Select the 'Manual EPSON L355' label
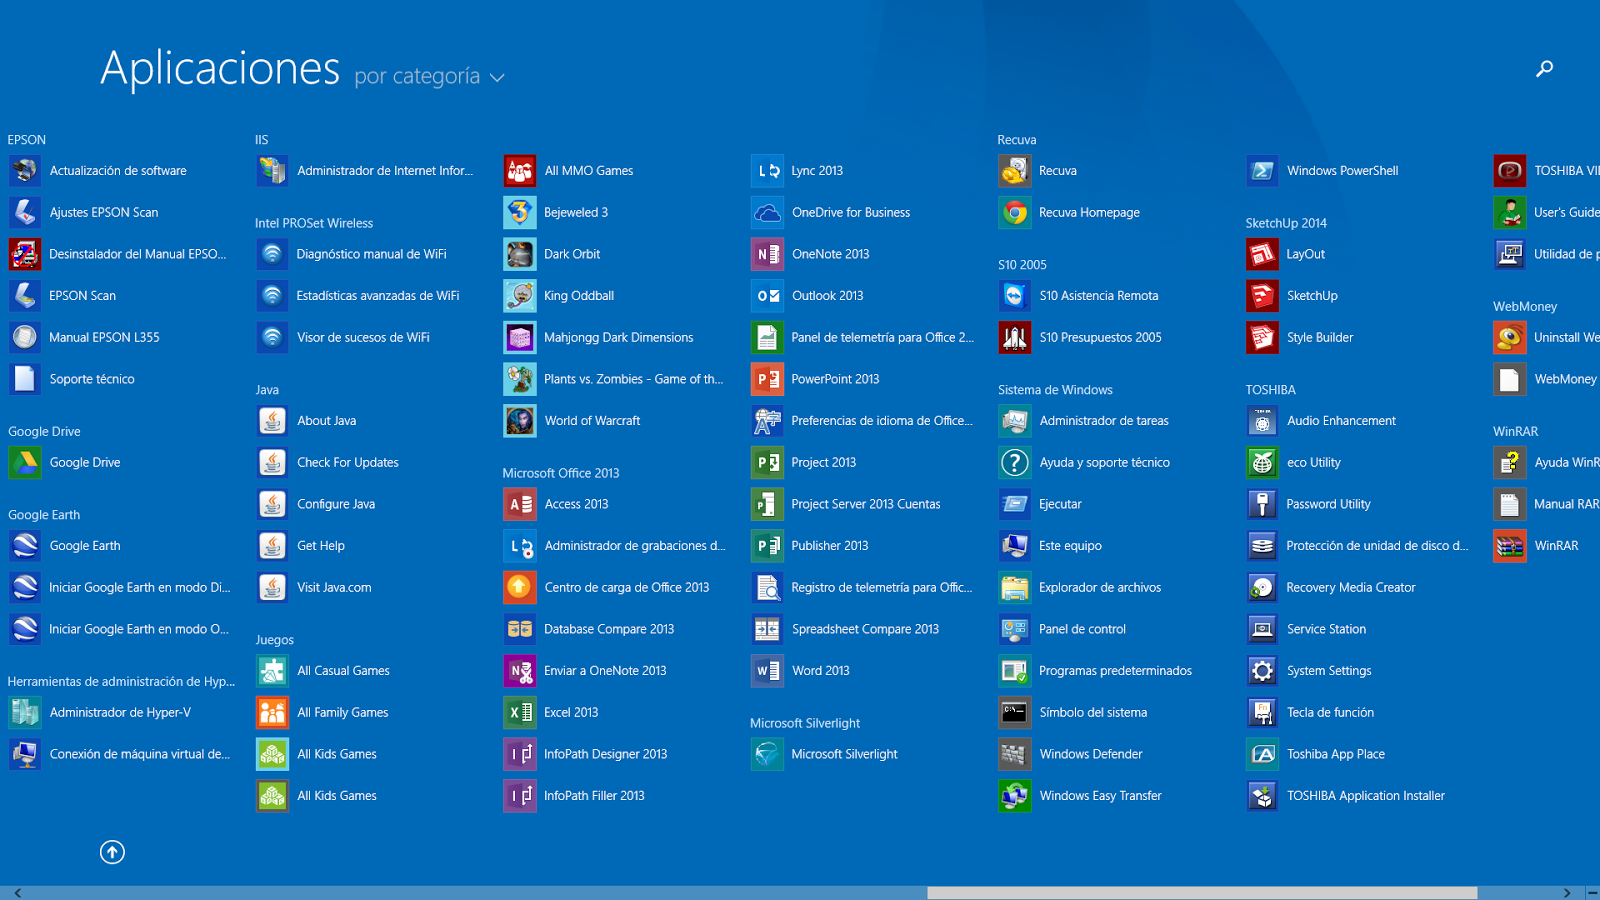The image size is (1600, 900). 104,337
